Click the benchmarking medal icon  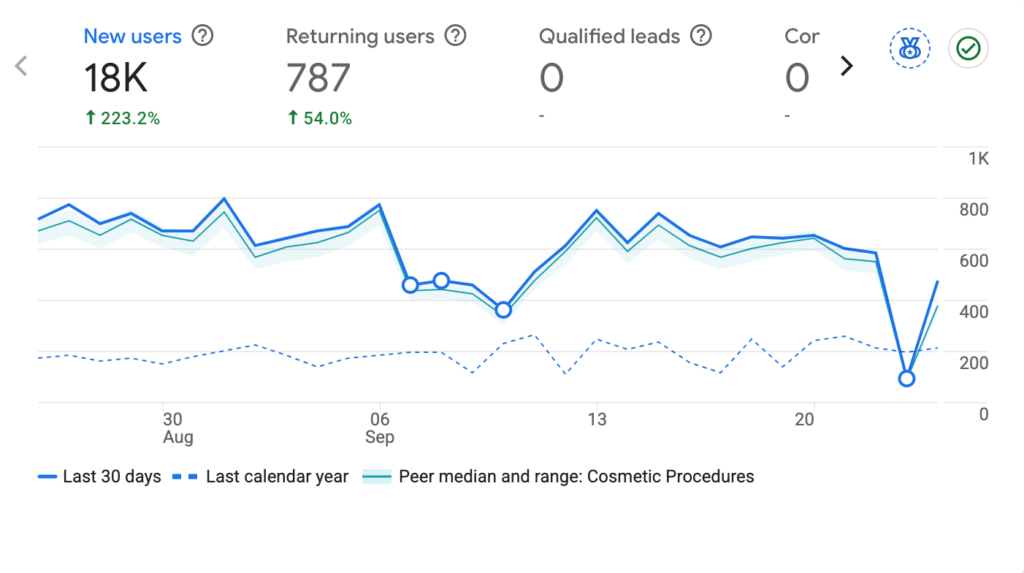(910, 48)
